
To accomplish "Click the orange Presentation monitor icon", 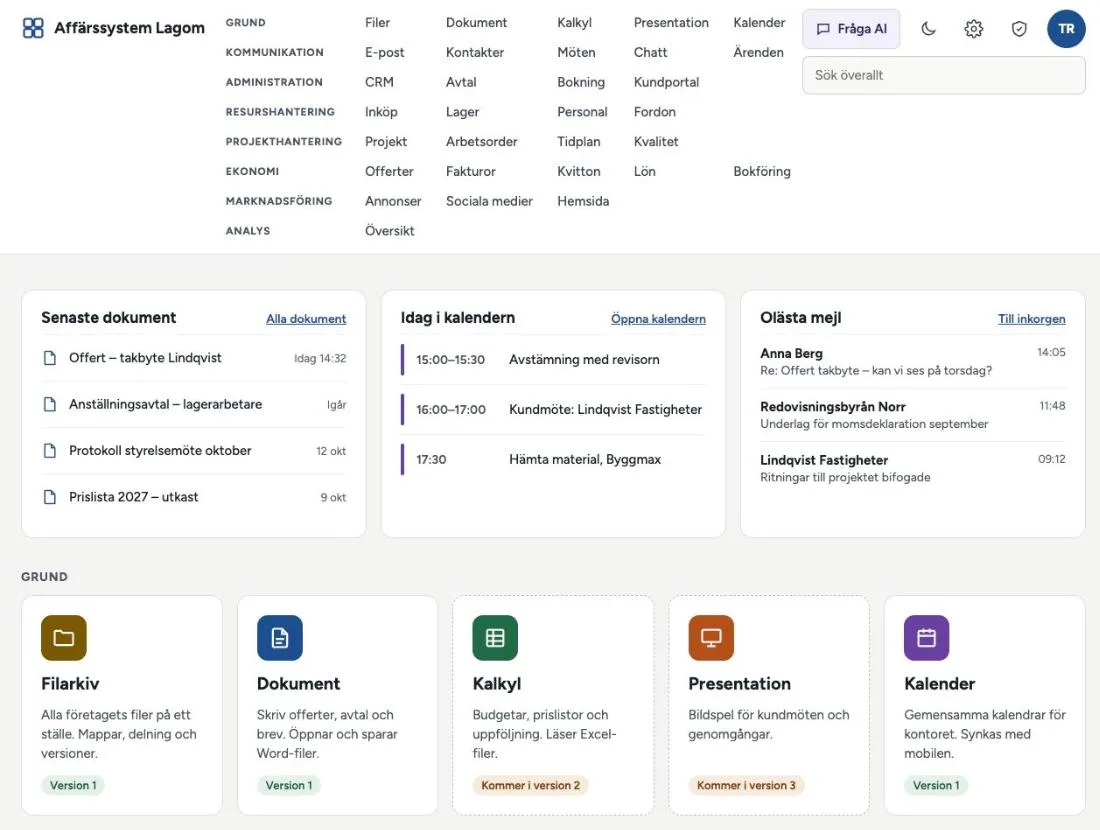I will click(711, 638).
